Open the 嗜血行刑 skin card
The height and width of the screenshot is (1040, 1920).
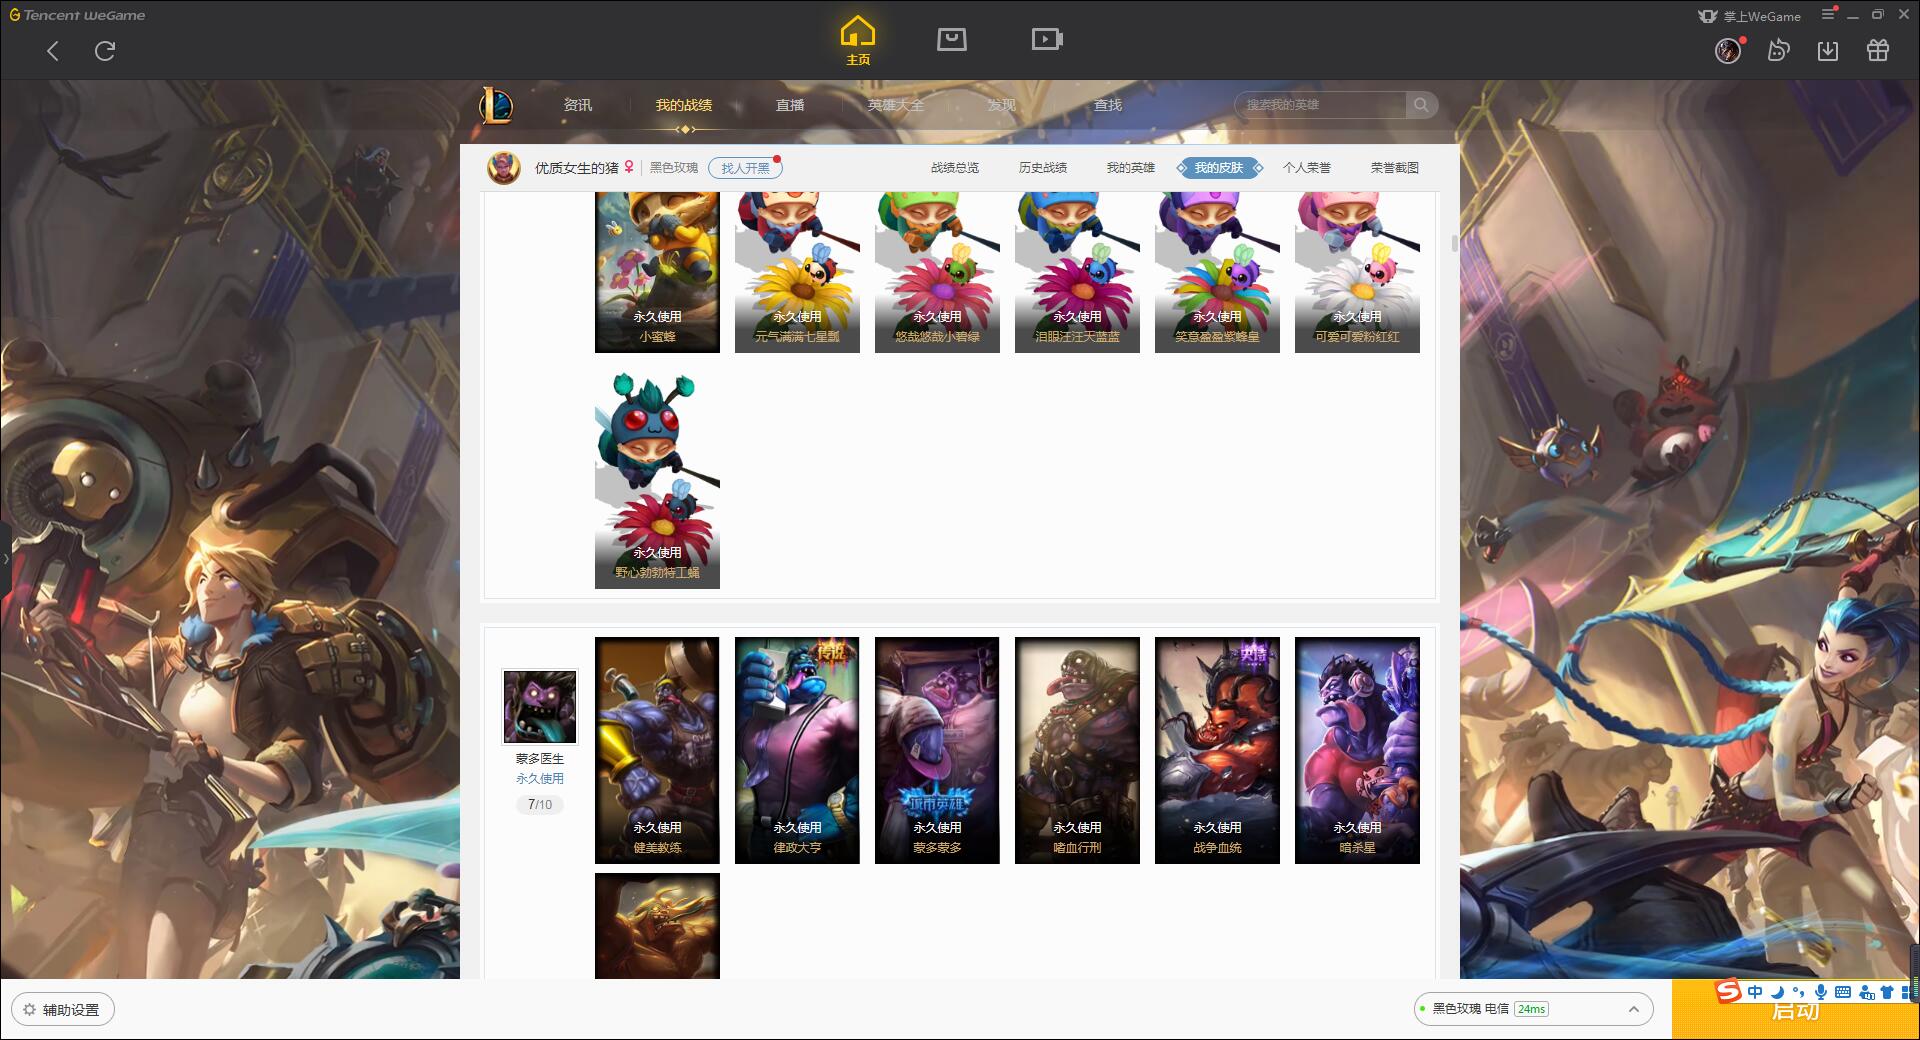point(1077,750)
